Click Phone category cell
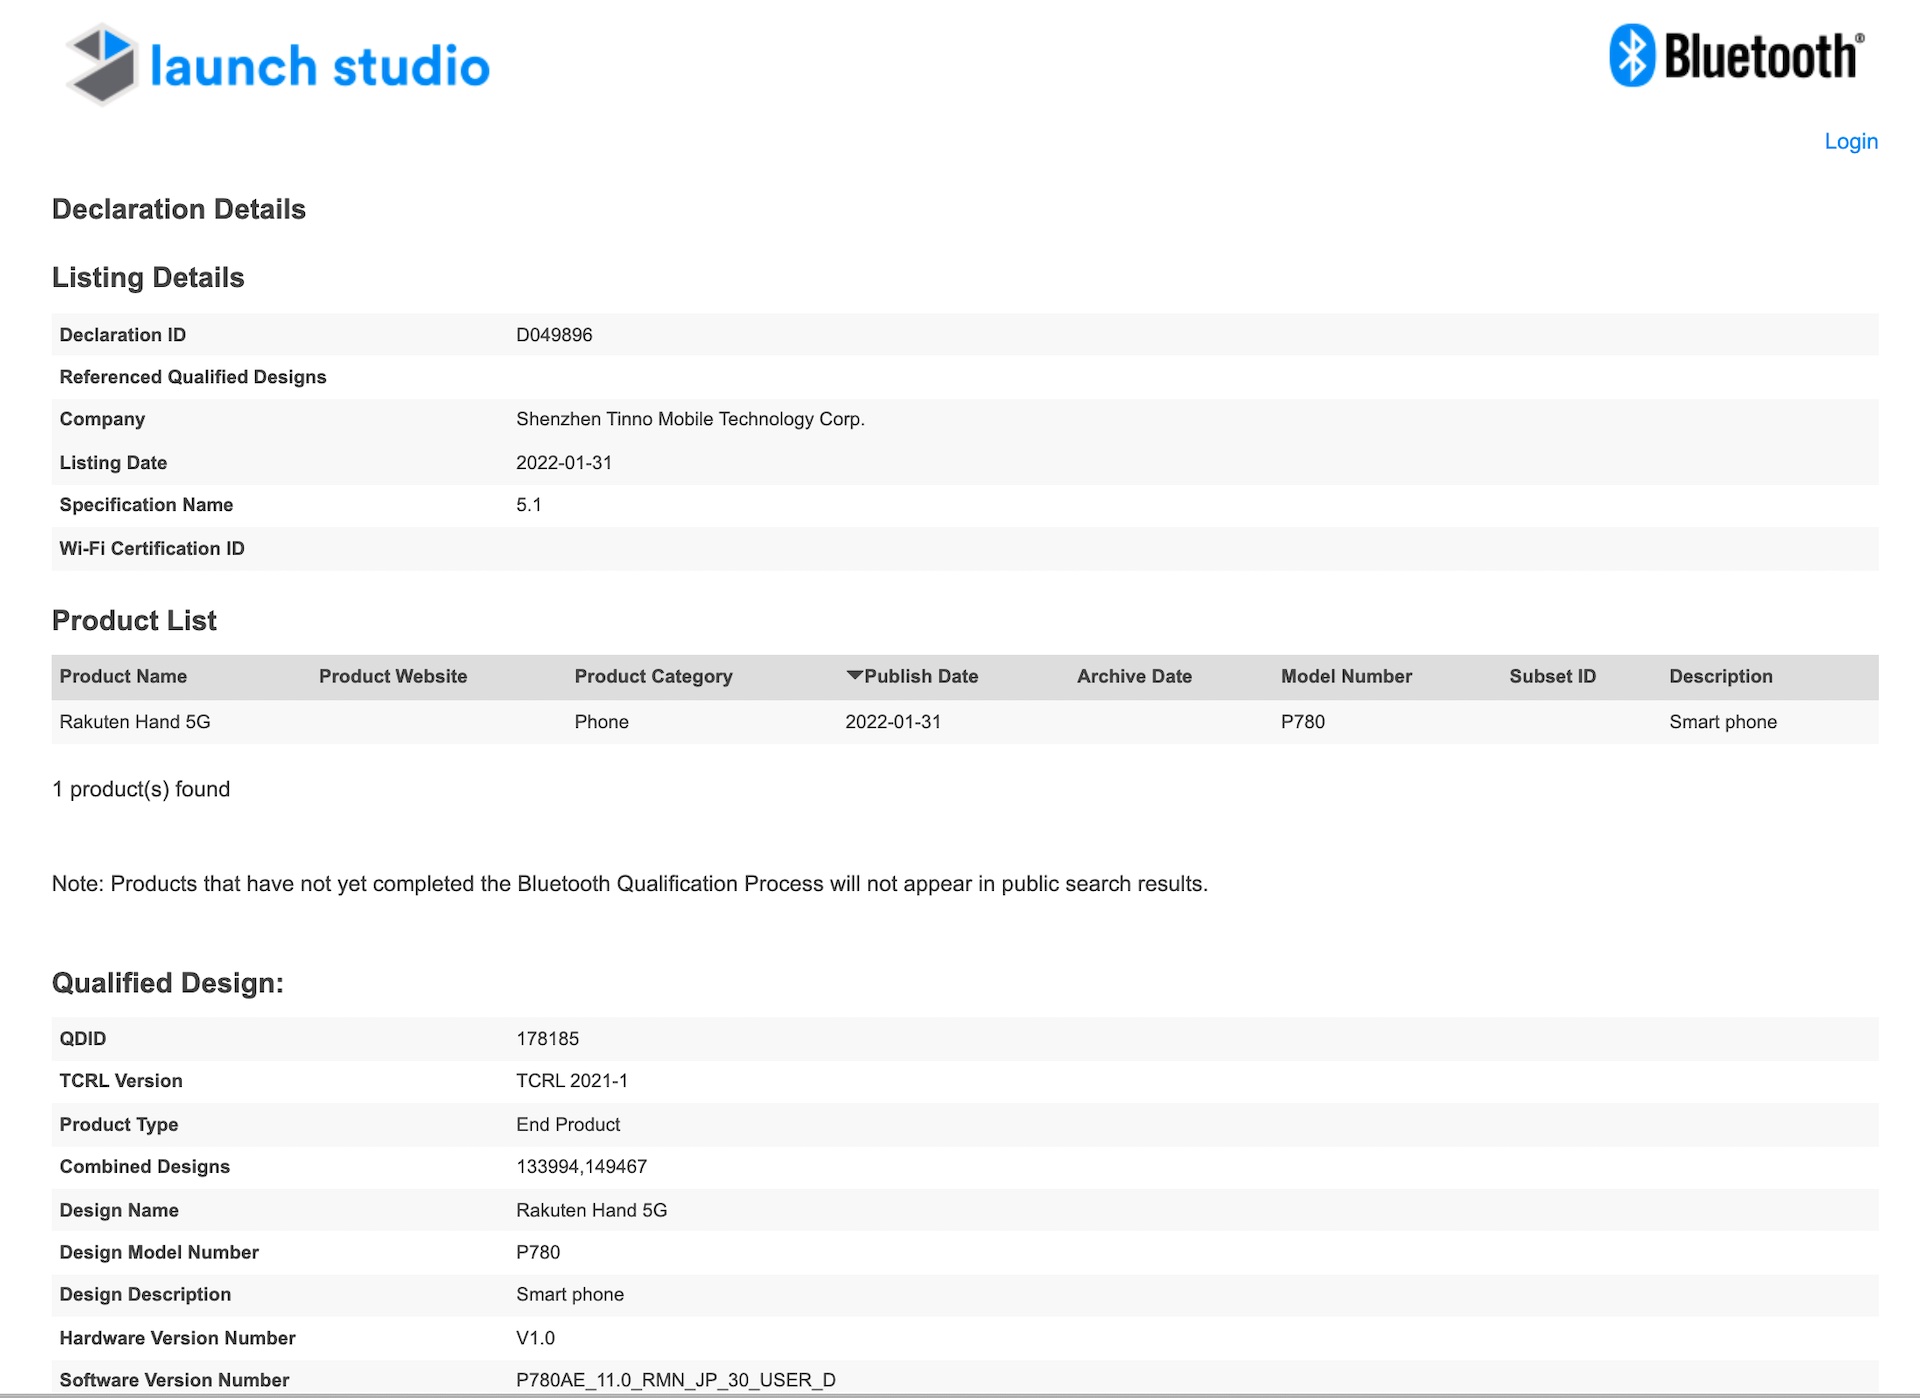 coord(601,722)
